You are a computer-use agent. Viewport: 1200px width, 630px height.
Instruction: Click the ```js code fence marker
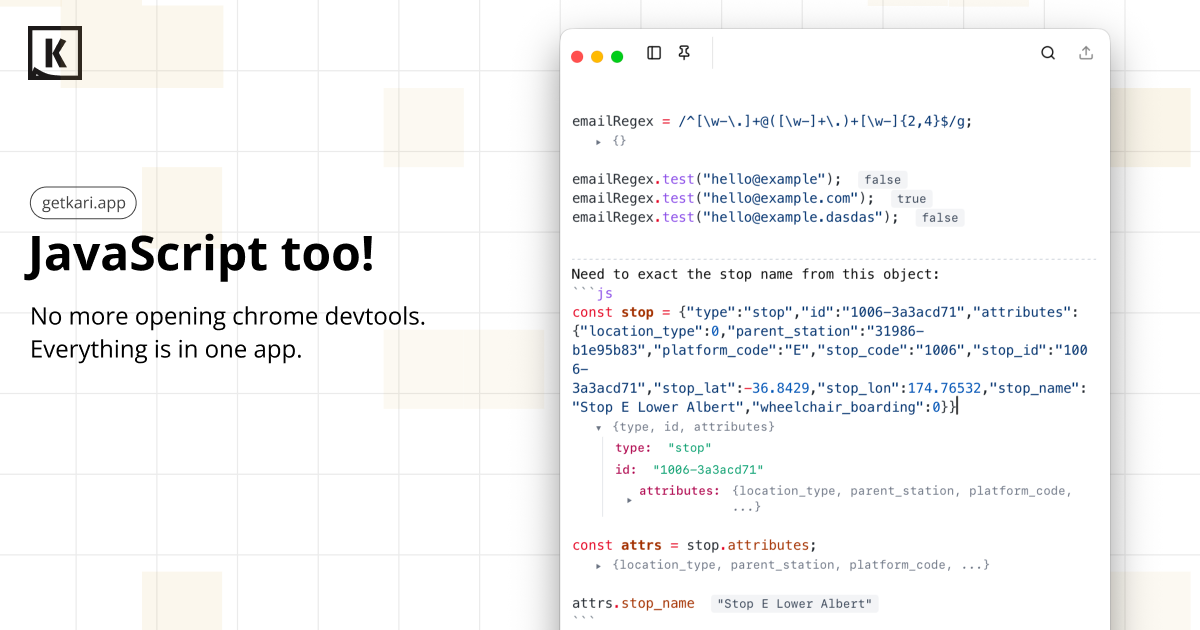click(x=592, y=293)
